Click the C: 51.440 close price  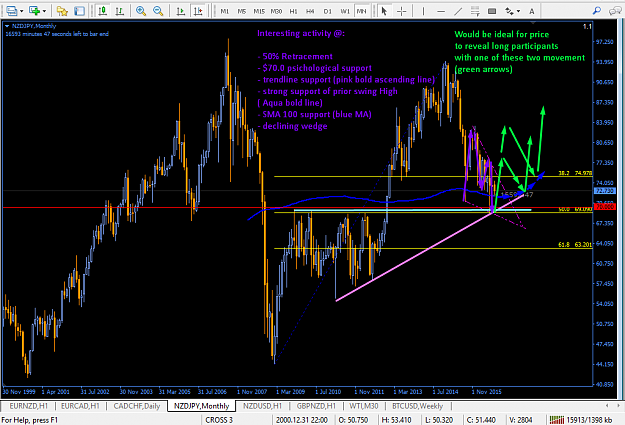[x=481, y=420]
